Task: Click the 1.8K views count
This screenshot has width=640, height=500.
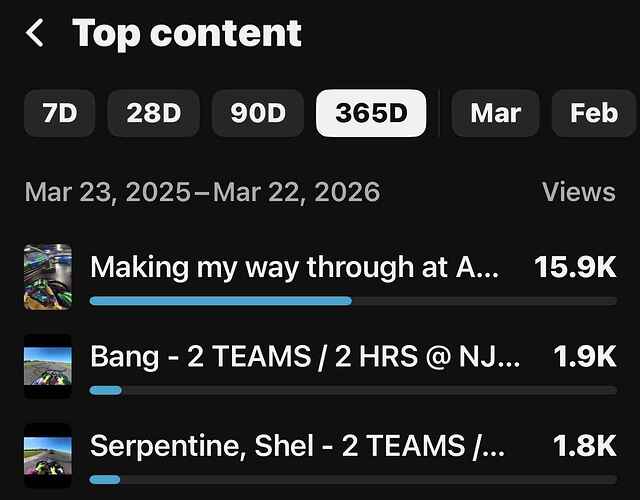Action: tap(585, 446)
